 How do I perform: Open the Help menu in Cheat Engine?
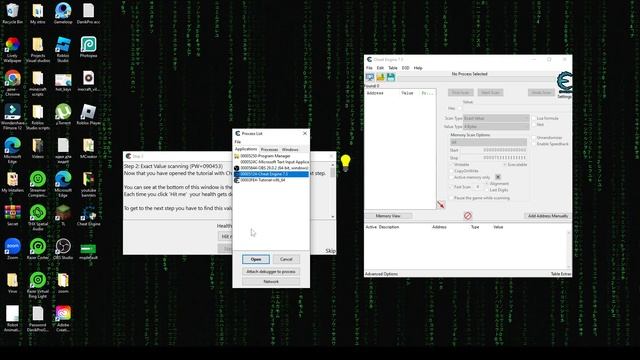(418, 68)
